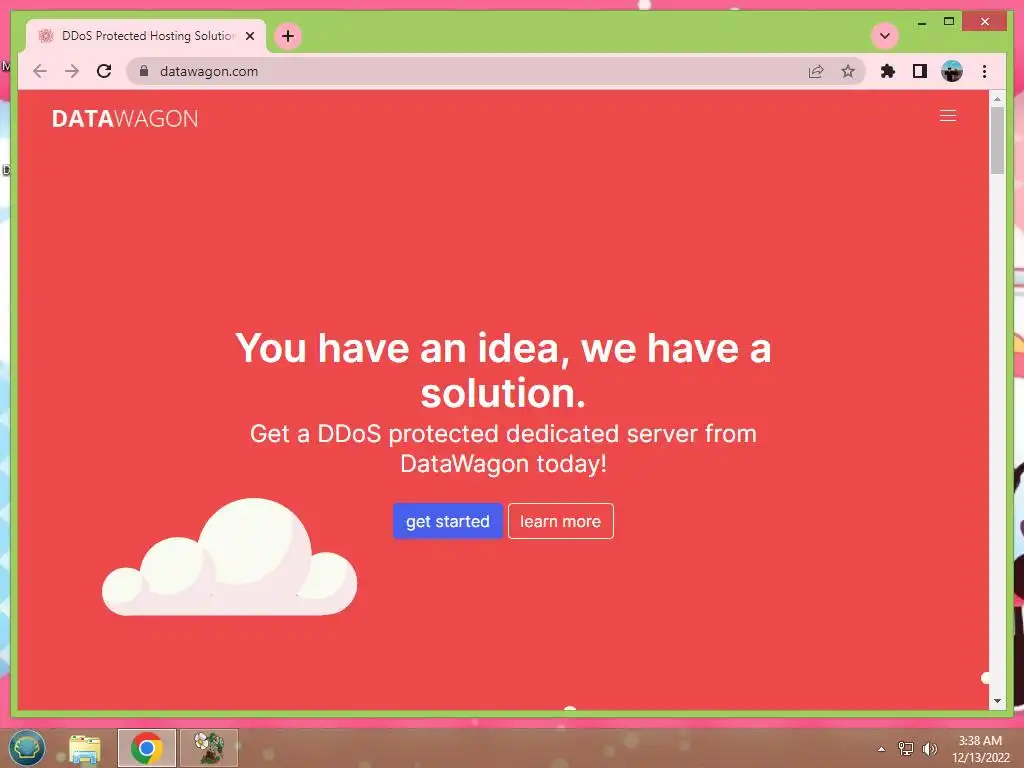Close the DDoS Protected Hosting tab
The image size is (1024, 768).
pyautogui.click(x=249, y=36)
